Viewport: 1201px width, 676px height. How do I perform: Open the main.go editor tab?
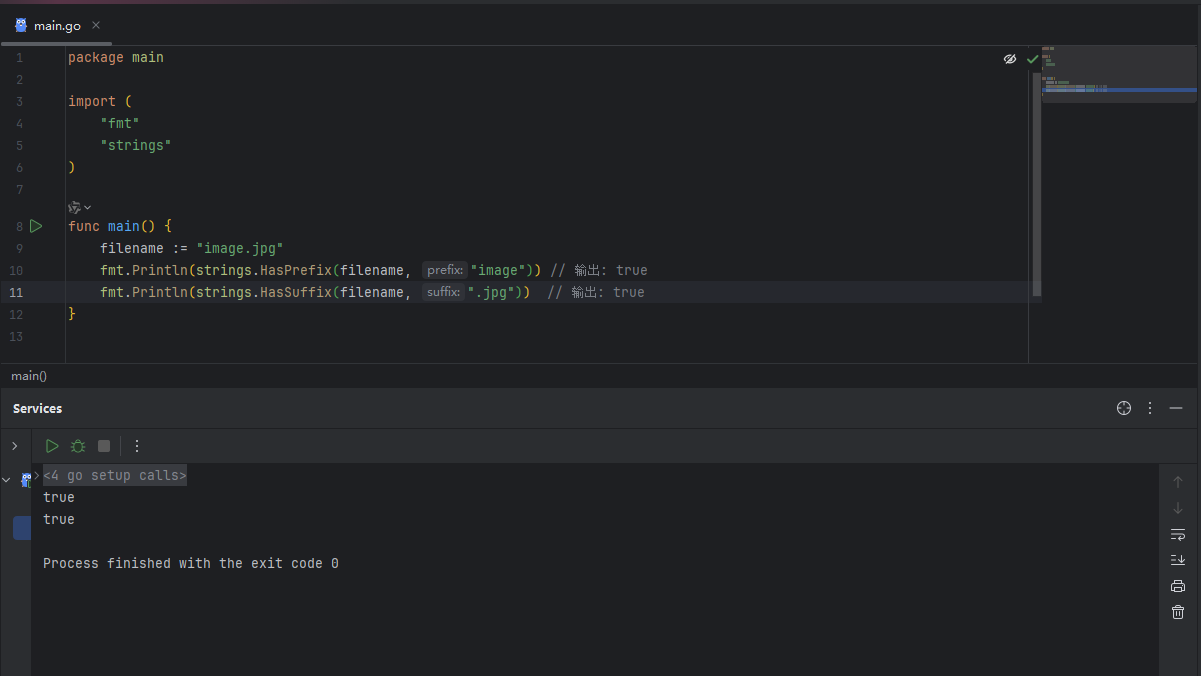[57, 26]
